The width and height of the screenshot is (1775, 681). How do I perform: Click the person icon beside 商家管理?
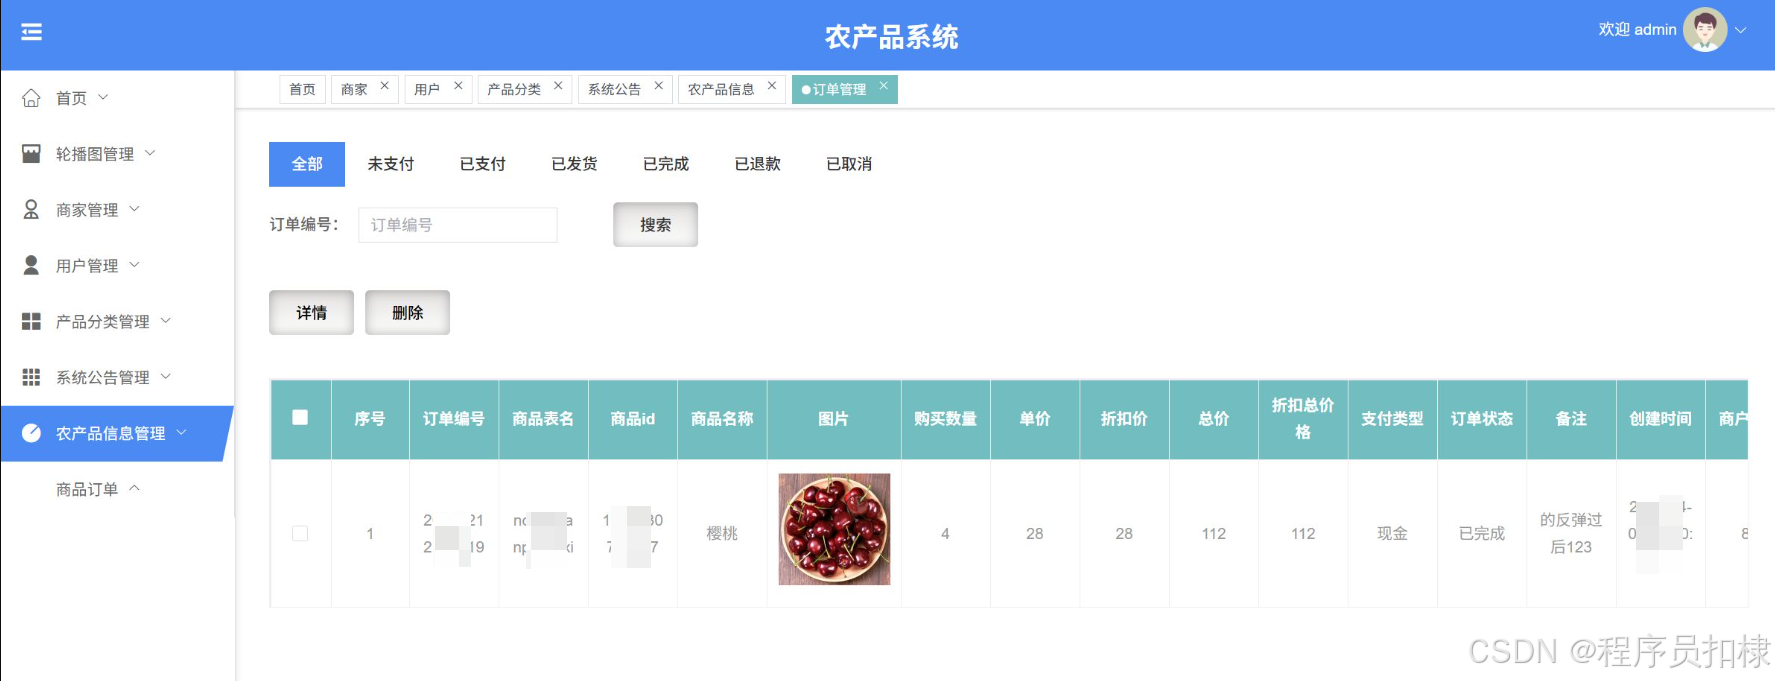tap(31, 210)
